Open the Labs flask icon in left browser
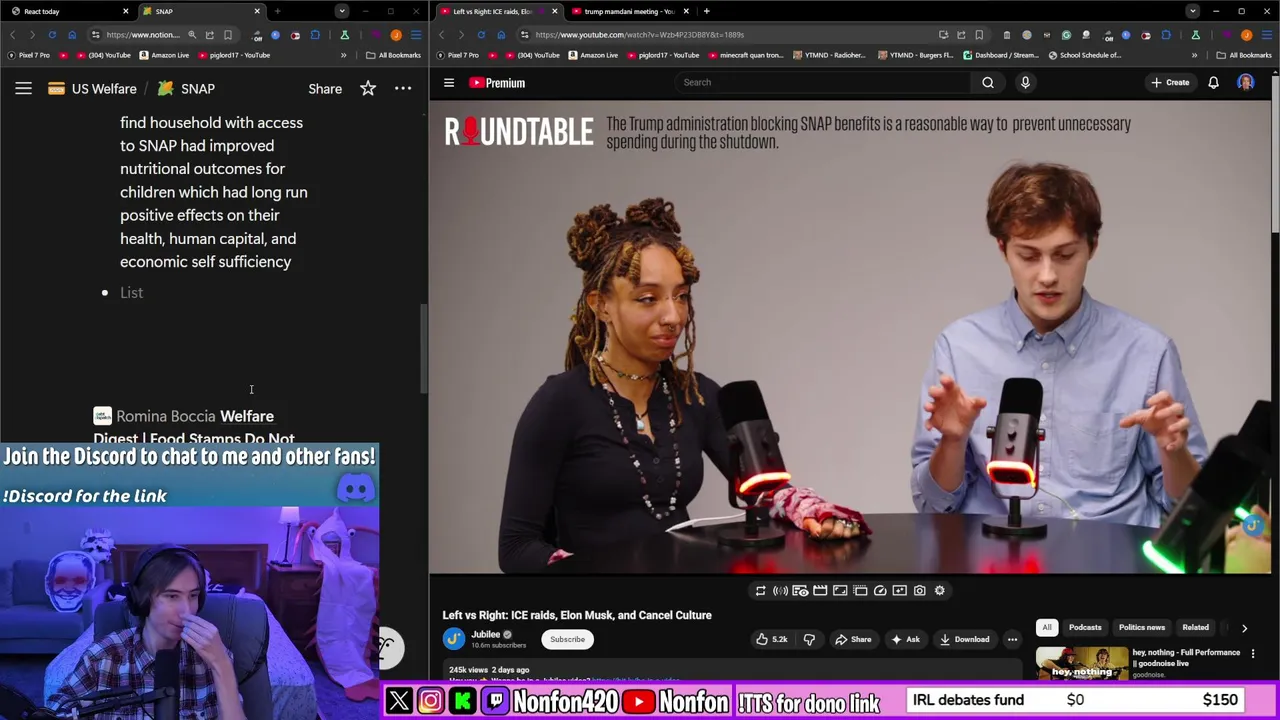Viewport: 1280px width, 720px height. (344, 35)
